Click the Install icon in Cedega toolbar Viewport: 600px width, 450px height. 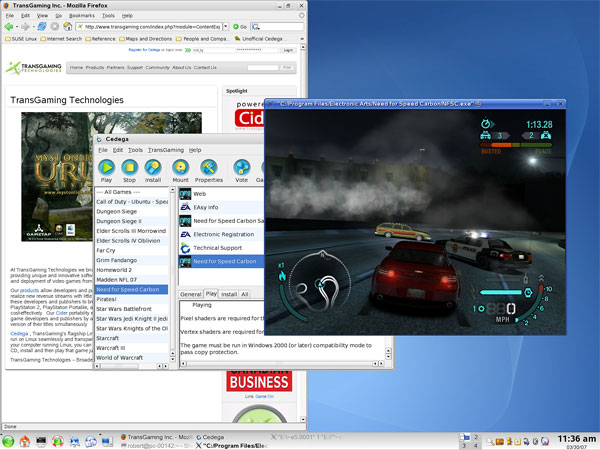[153, 168]
